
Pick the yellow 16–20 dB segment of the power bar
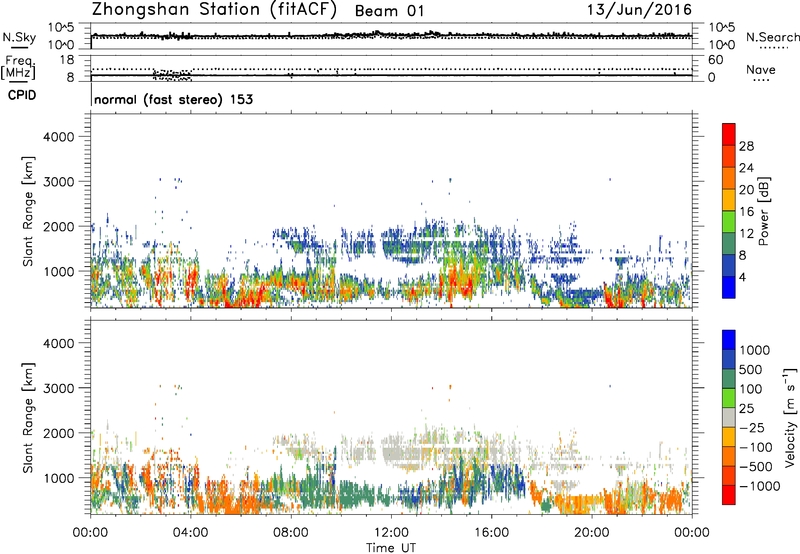729,200
